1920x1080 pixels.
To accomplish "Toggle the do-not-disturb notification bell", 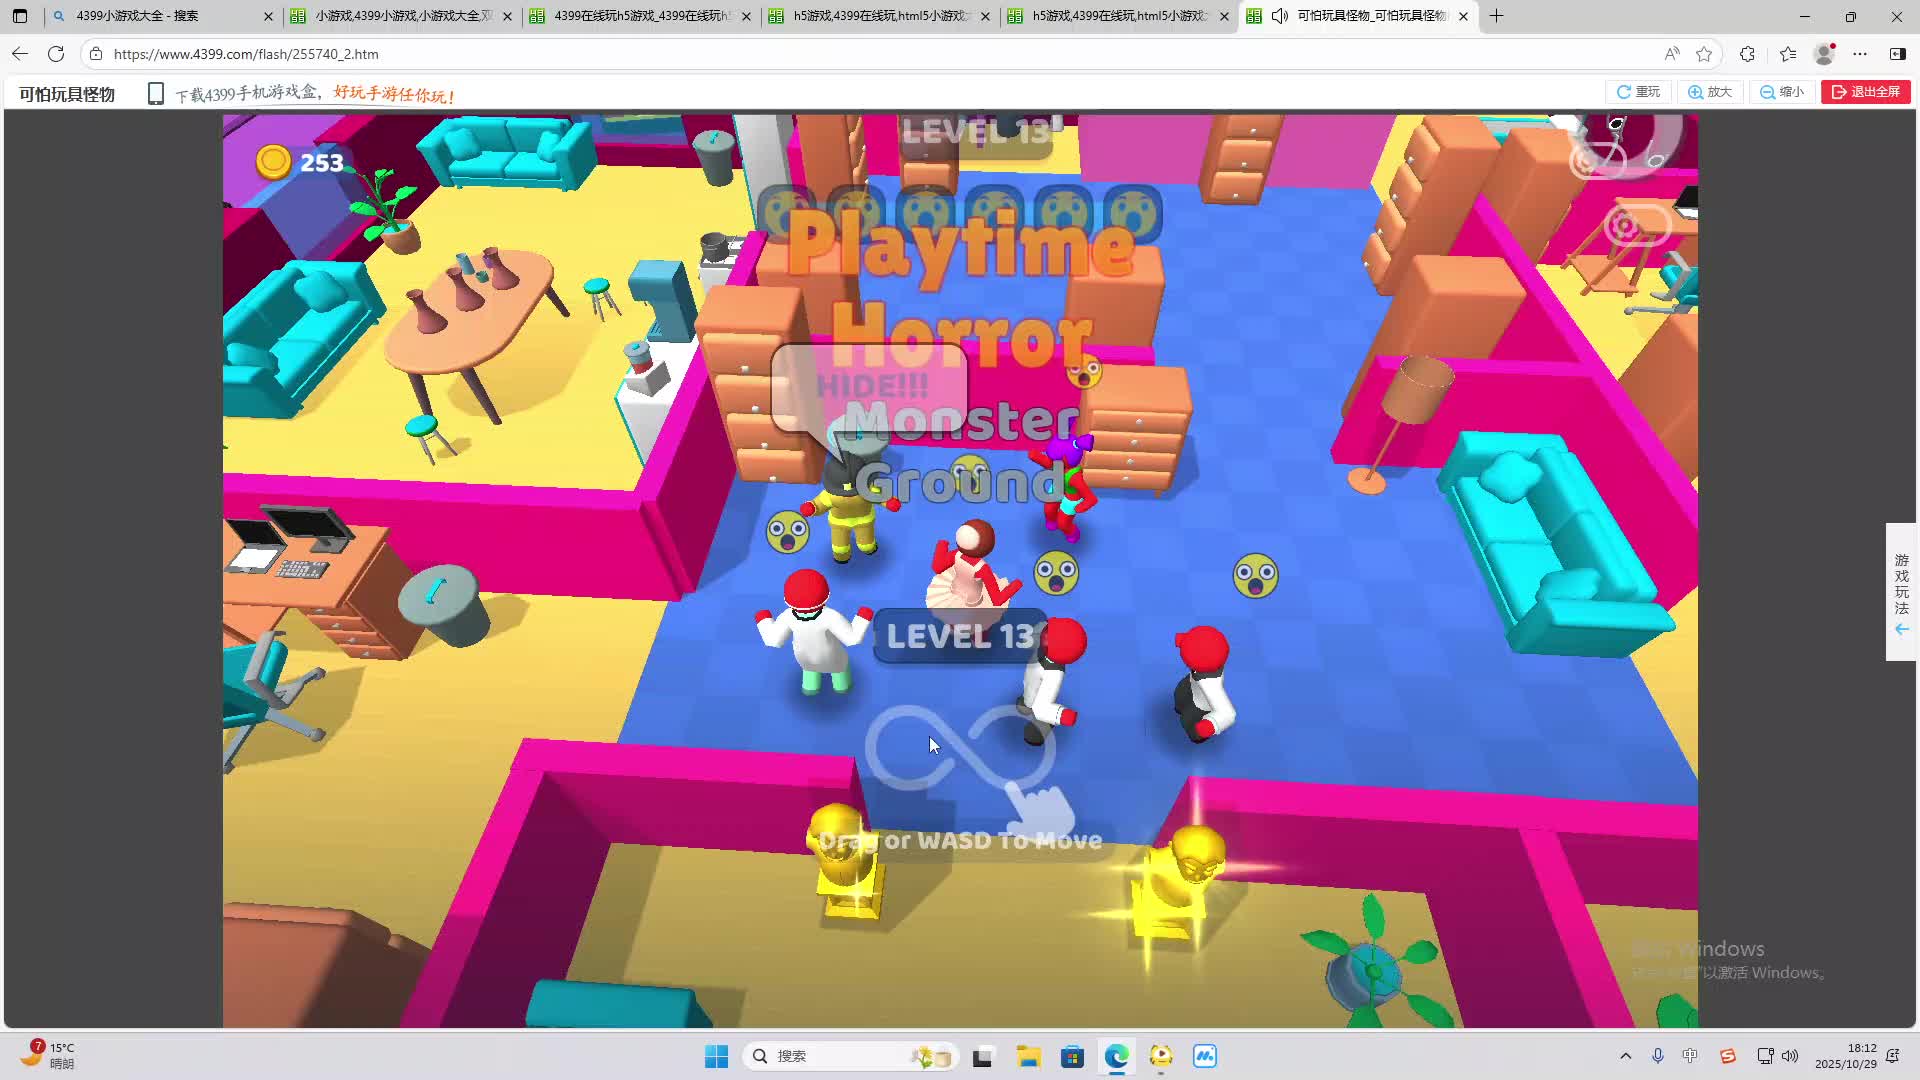I will [x=1892, y=1056].
